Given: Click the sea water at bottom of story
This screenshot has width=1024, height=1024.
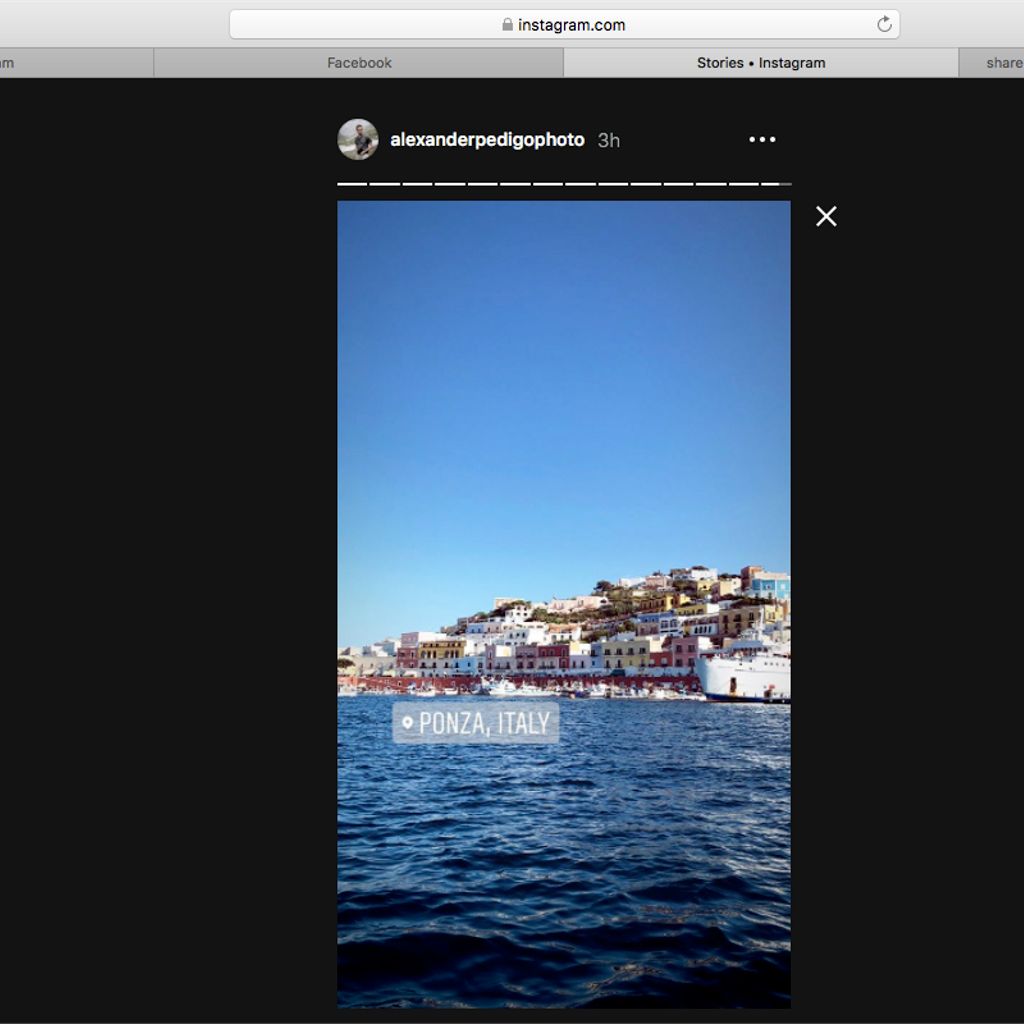Looking at the screenshot, I should [563, 900].
